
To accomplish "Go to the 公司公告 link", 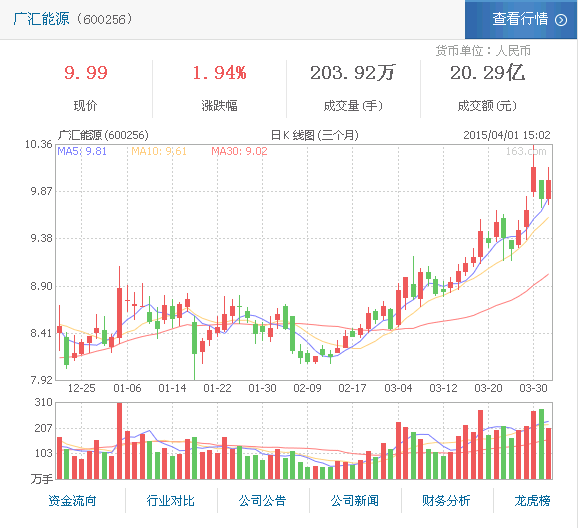I will [x=262, y=501].
